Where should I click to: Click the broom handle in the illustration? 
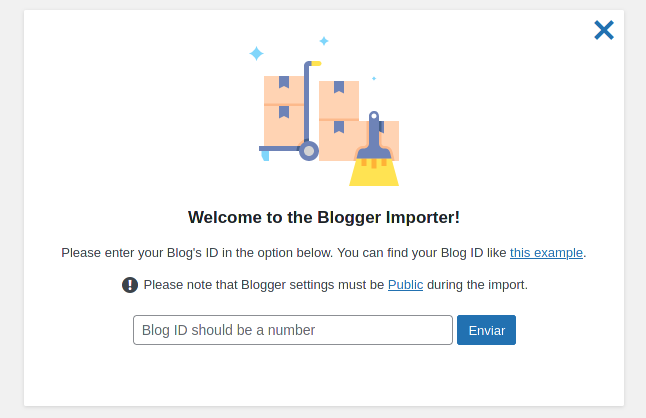(374, 131)
